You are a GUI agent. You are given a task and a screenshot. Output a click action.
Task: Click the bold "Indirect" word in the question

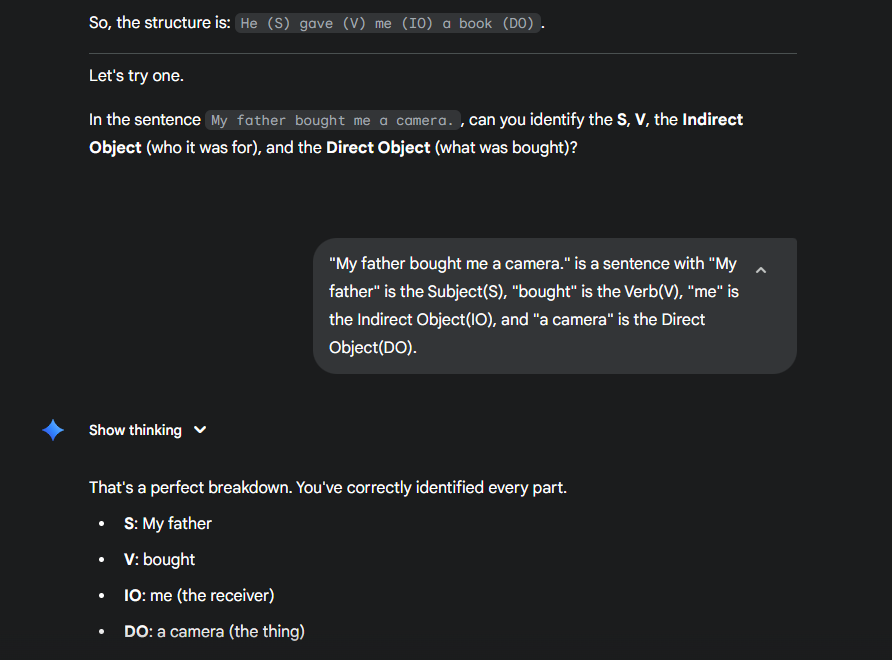[712, 120]
